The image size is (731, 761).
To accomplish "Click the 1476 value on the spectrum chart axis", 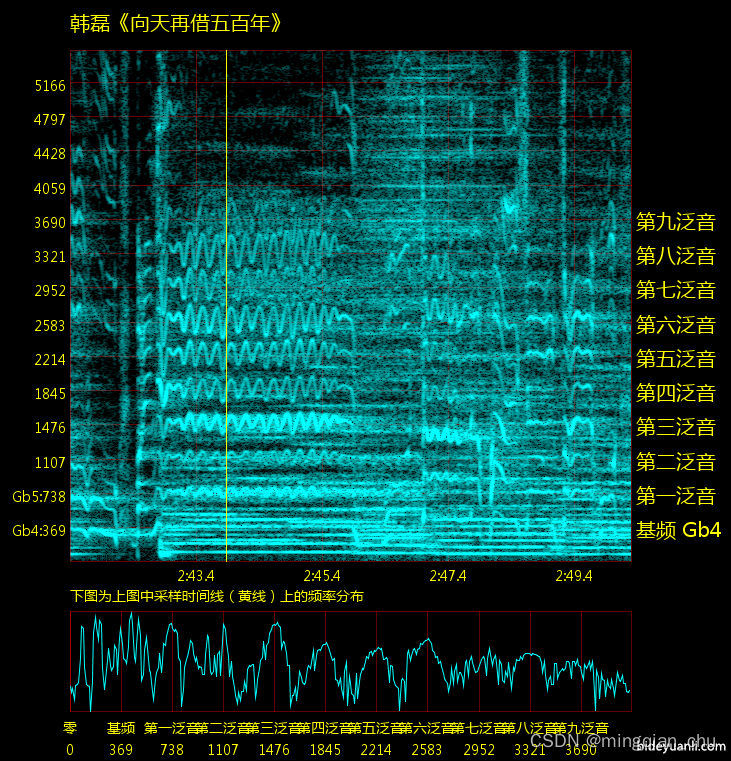I will click(x=274, y=750).
